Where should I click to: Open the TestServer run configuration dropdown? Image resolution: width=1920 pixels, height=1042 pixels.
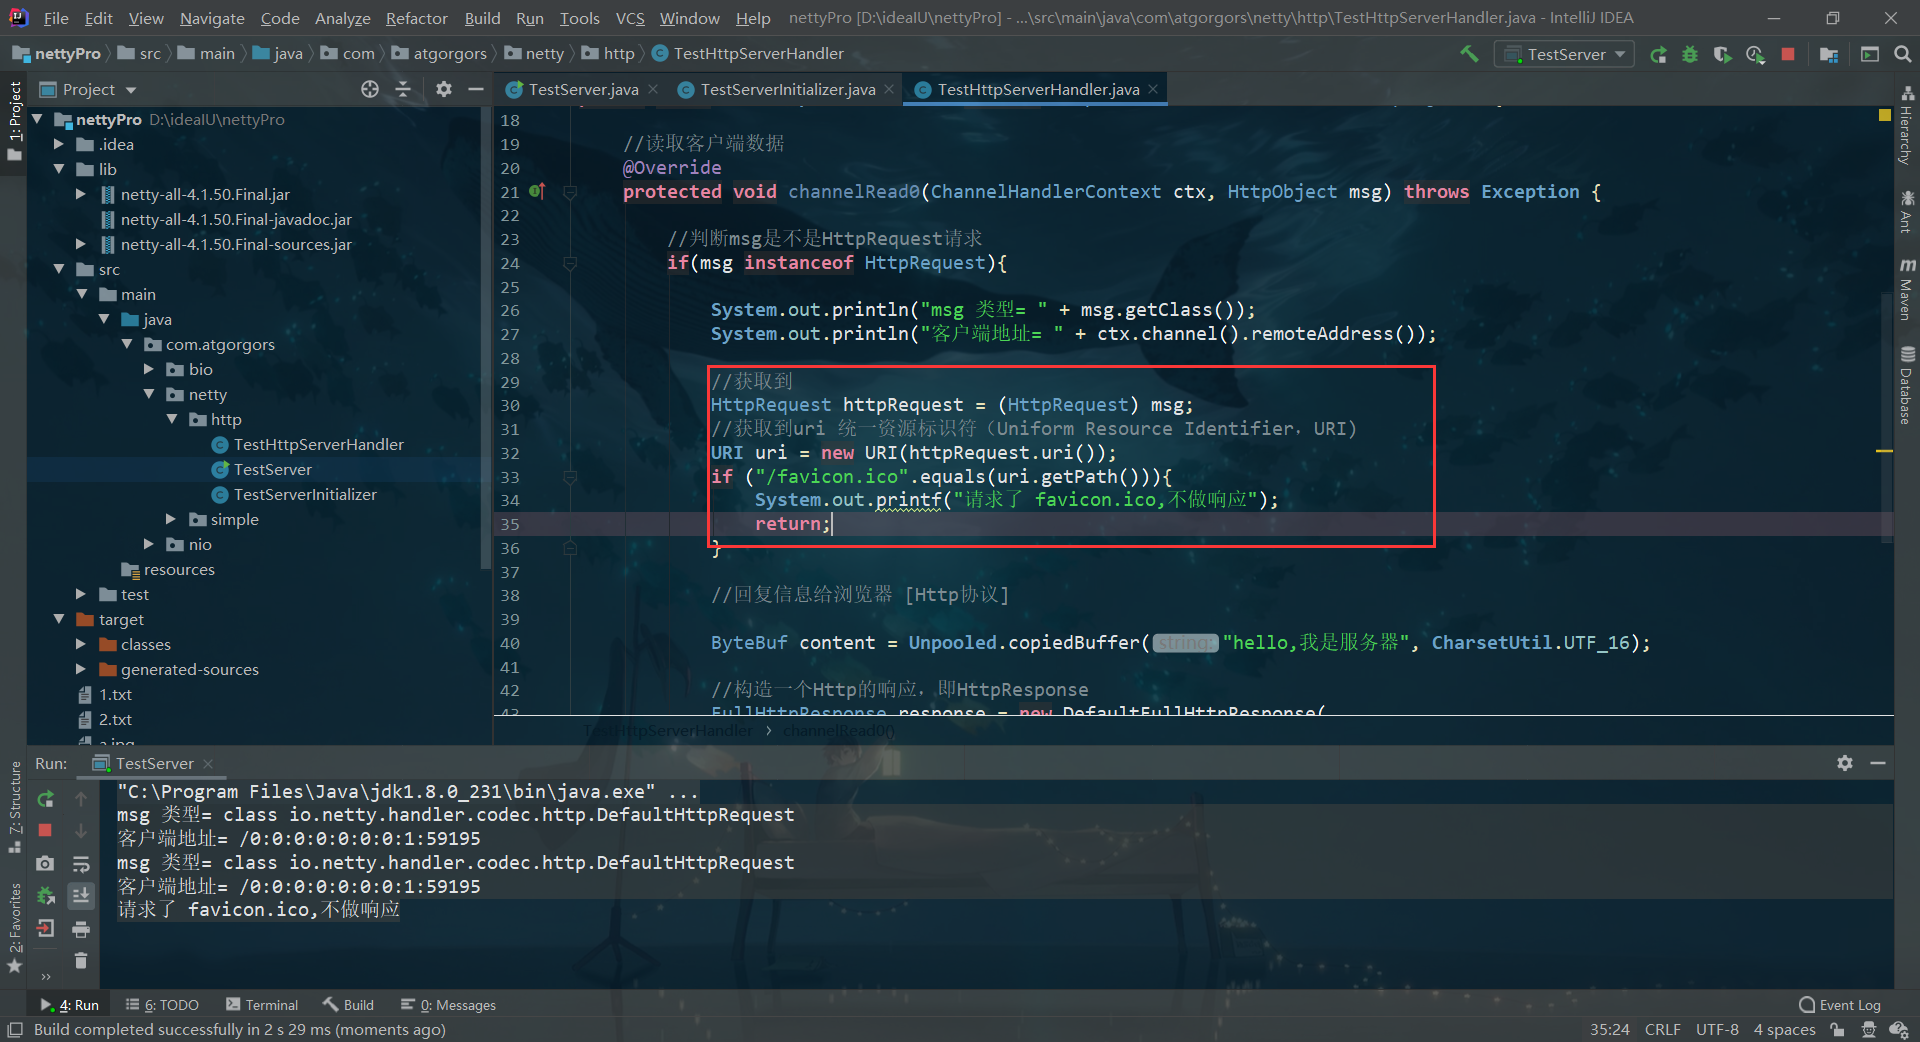coord(1564,54)
